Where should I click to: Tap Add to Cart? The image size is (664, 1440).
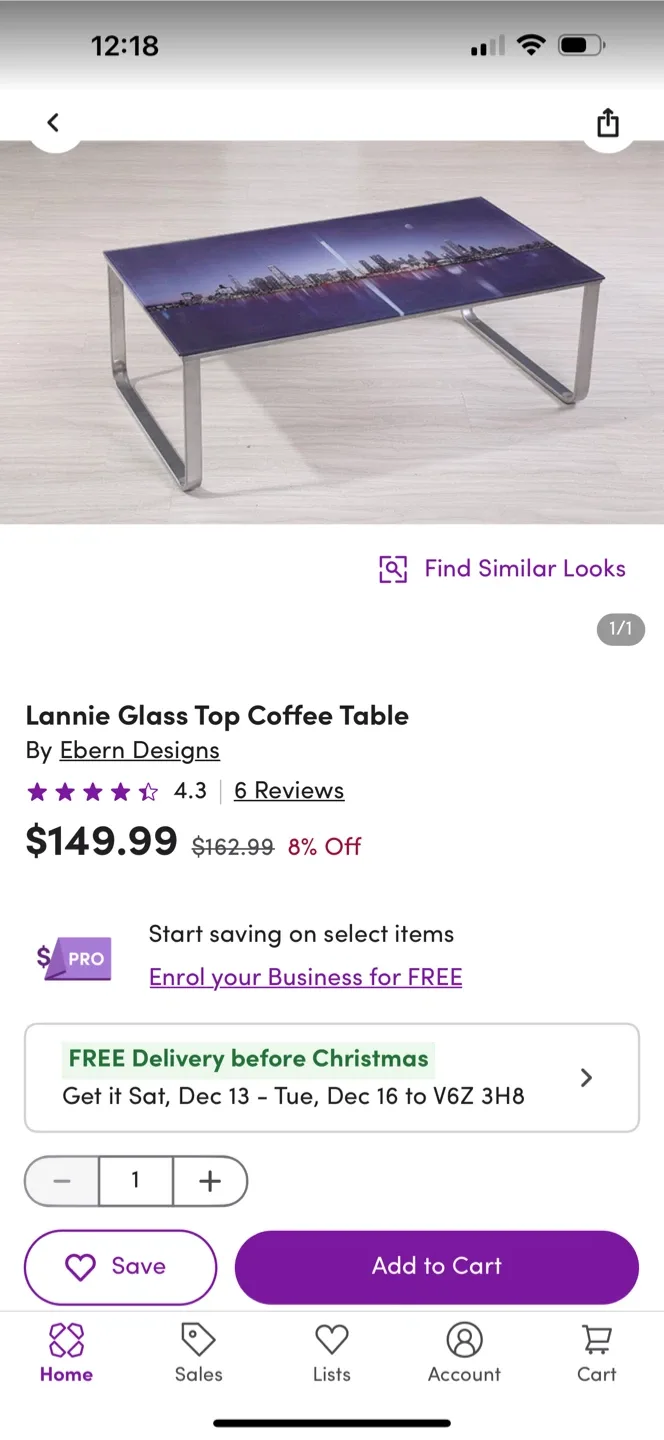tap(436, 1266)
